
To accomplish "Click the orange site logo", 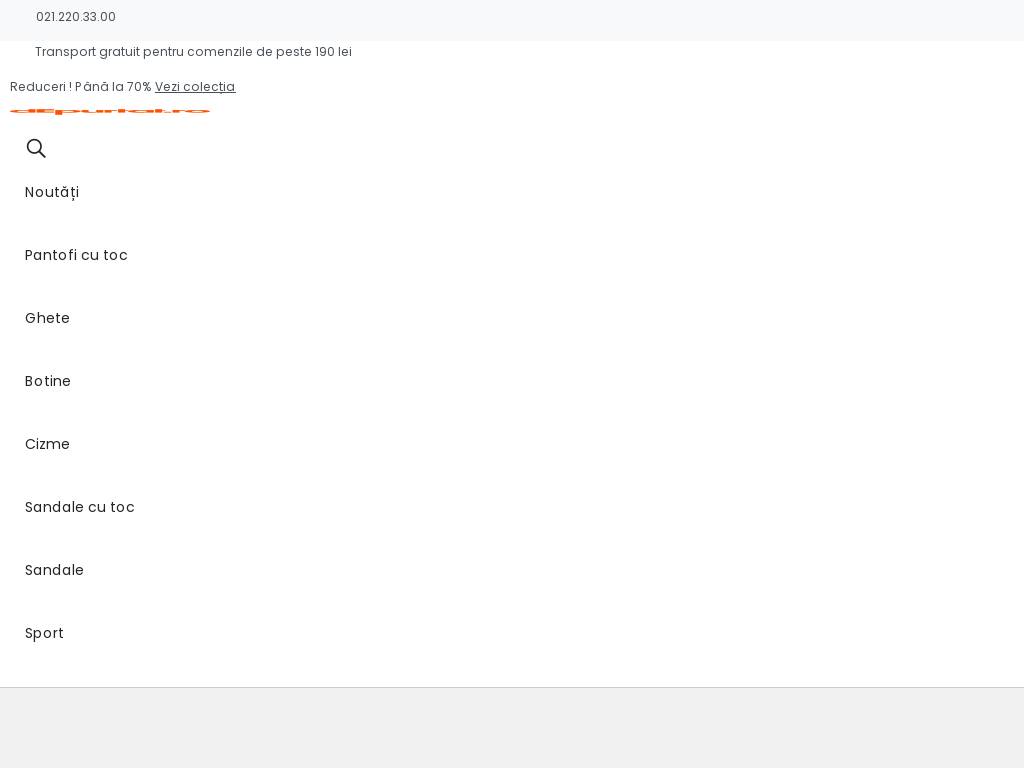I will pos(110,111).
